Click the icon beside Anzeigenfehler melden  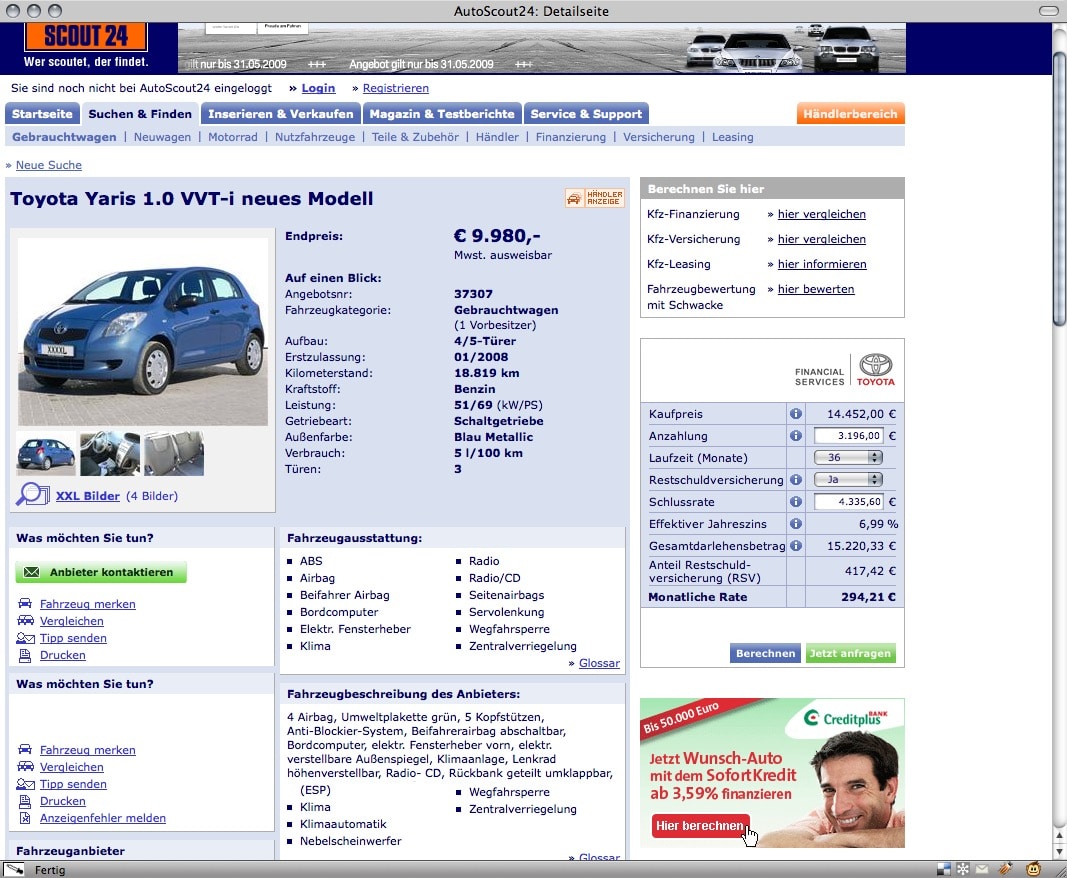25,818
